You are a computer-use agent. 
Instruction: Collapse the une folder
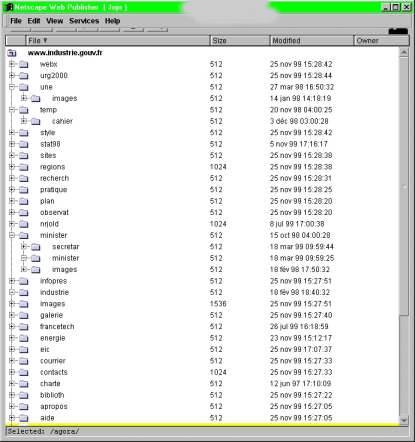(12, 87)
